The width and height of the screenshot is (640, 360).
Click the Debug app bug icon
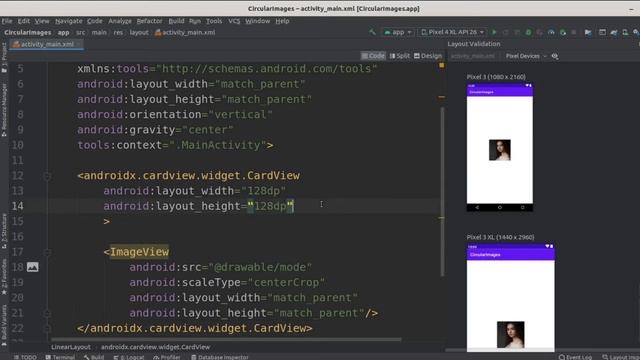(528, 32)
